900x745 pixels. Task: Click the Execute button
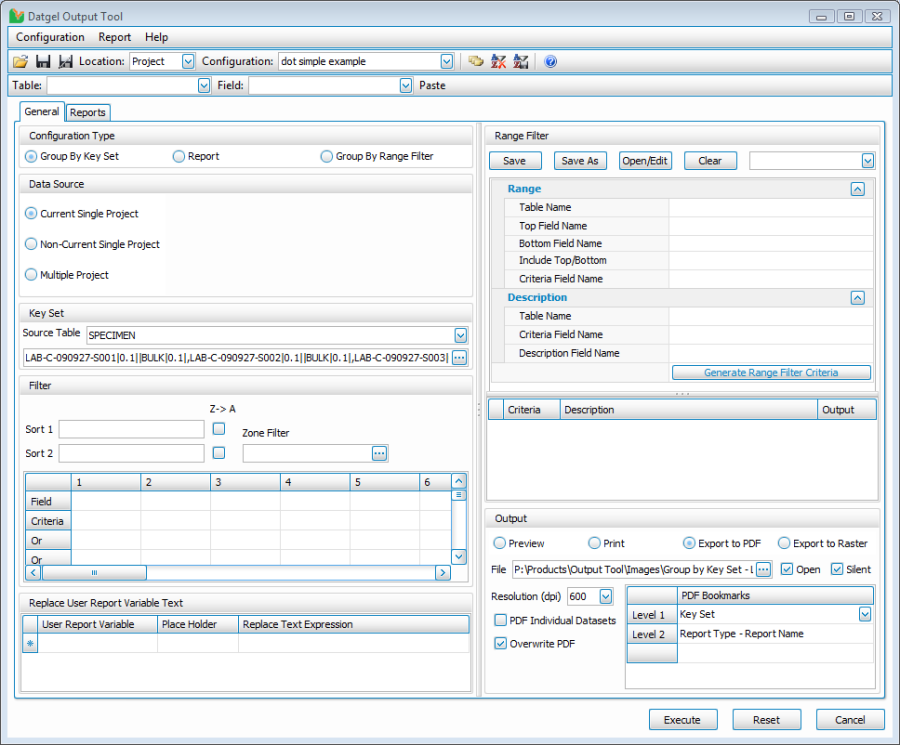coord(683,720)
